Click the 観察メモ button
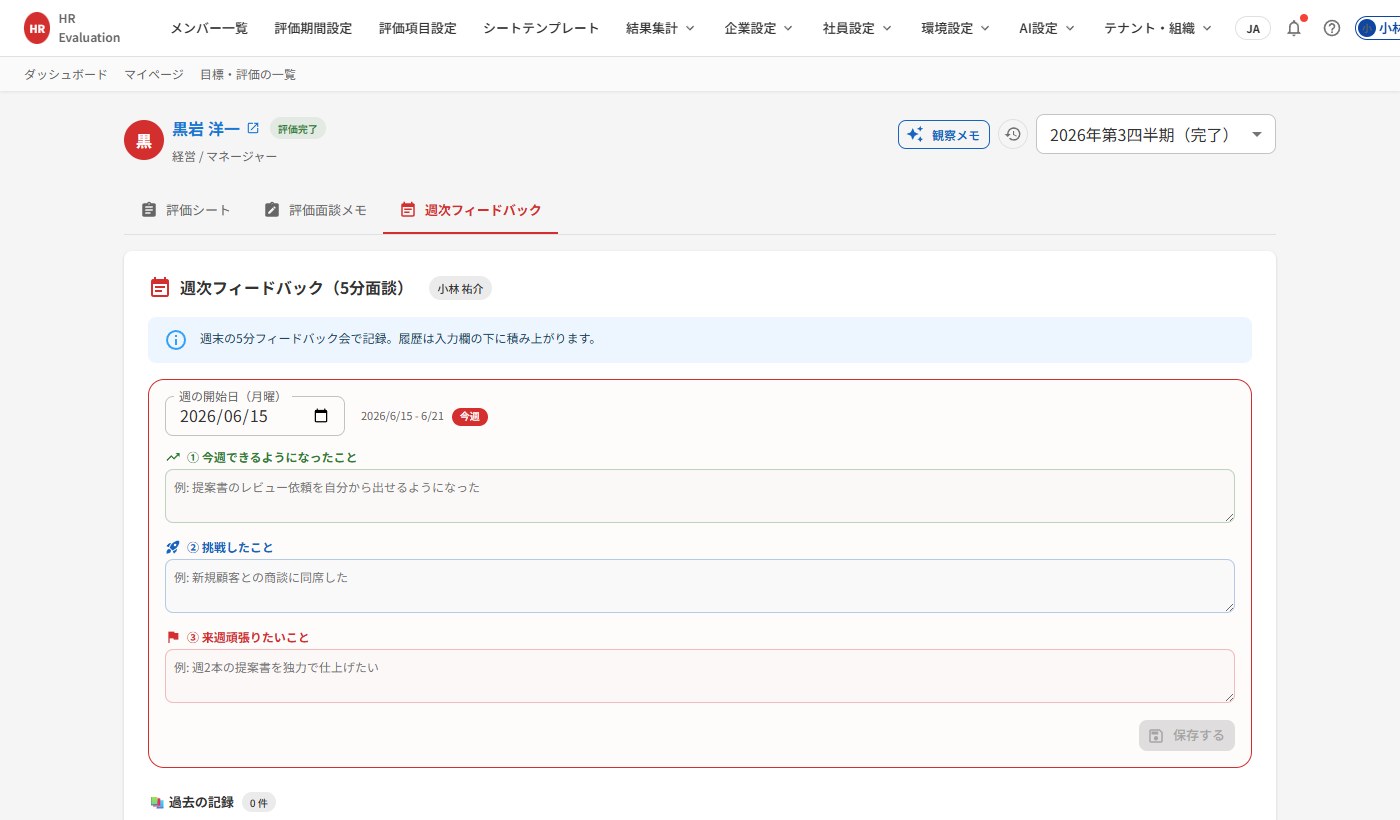Screen dimensions: 1400x820 [944, 135]
